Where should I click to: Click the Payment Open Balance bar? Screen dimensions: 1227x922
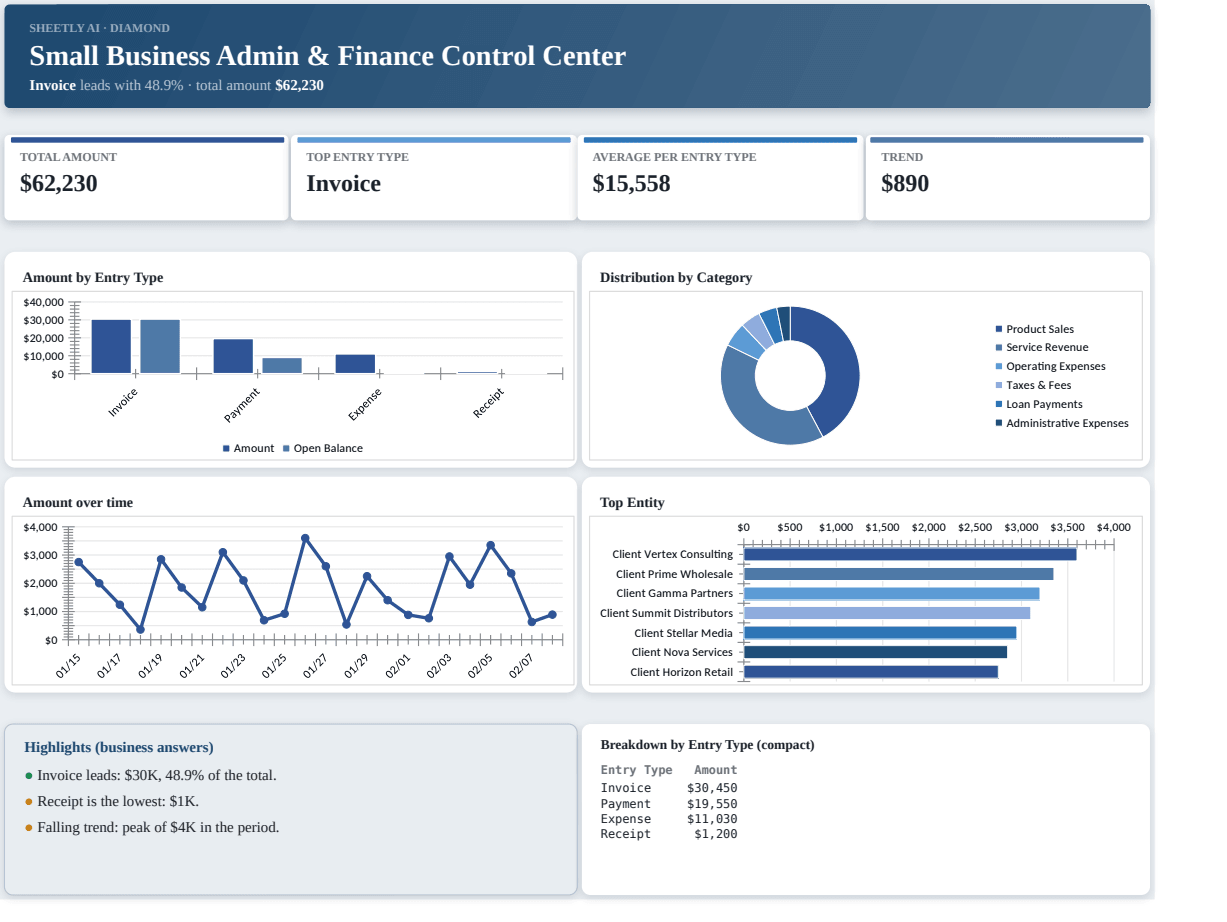point(282,366)
